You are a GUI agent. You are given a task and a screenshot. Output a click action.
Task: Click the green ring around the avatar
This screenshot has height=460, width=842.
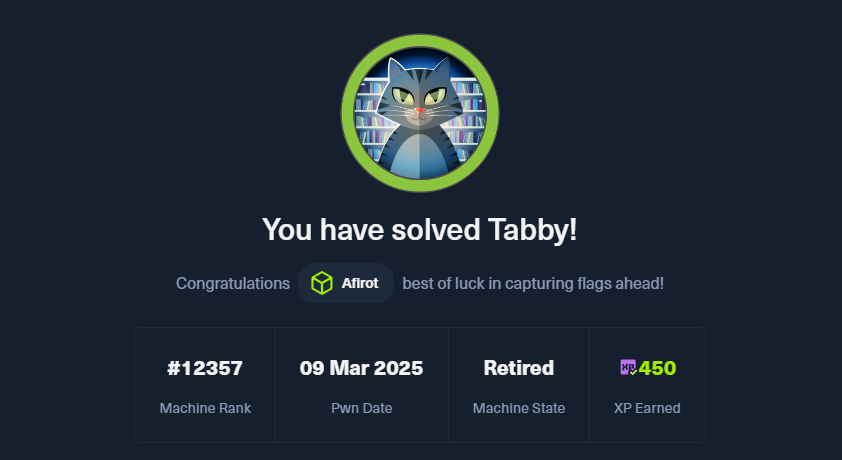pyautogui.click(x=420, y=41)
